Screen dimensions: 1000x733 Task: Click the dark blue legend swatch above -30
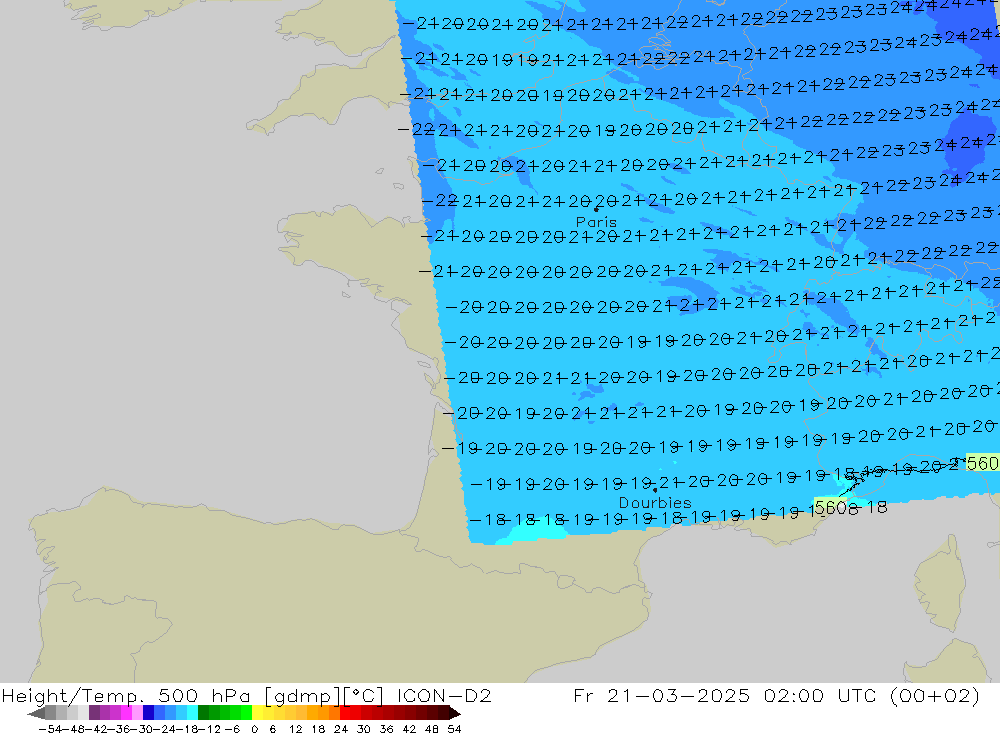[148, 713]
